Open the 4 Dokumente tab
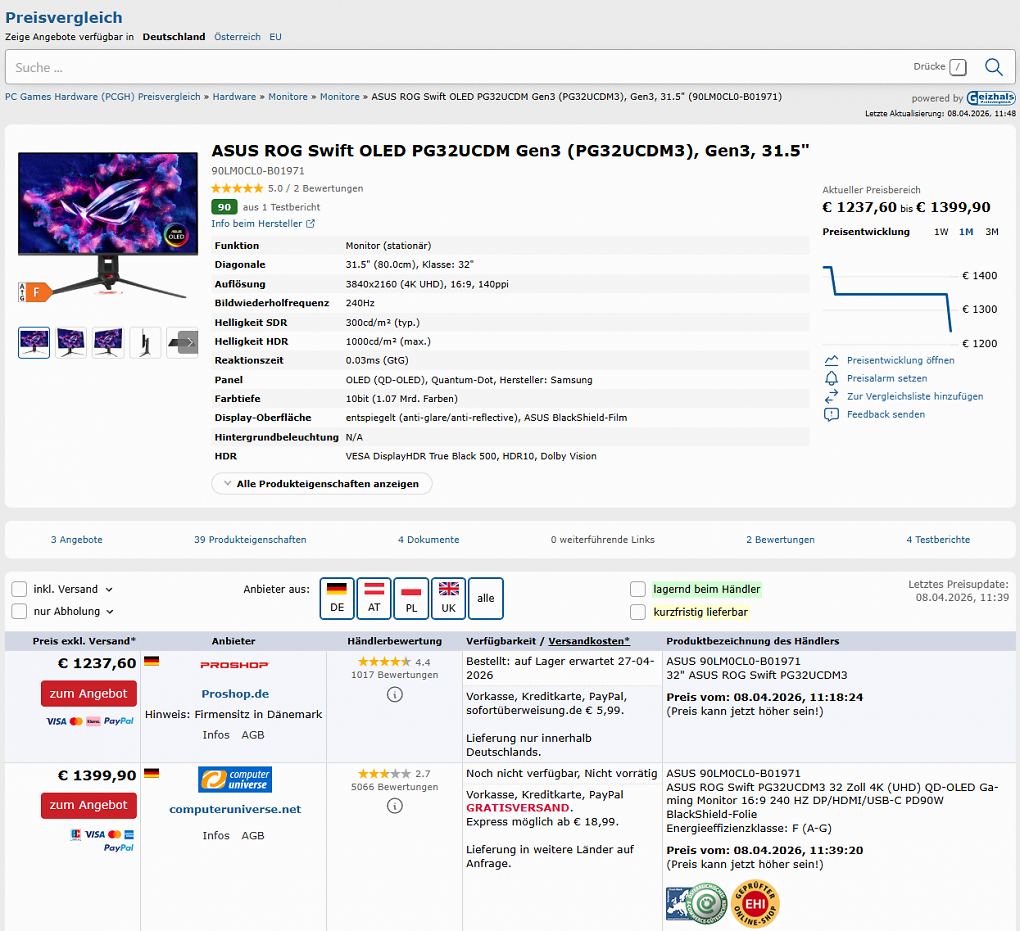 pyautogui.click(x=429, y=539)
